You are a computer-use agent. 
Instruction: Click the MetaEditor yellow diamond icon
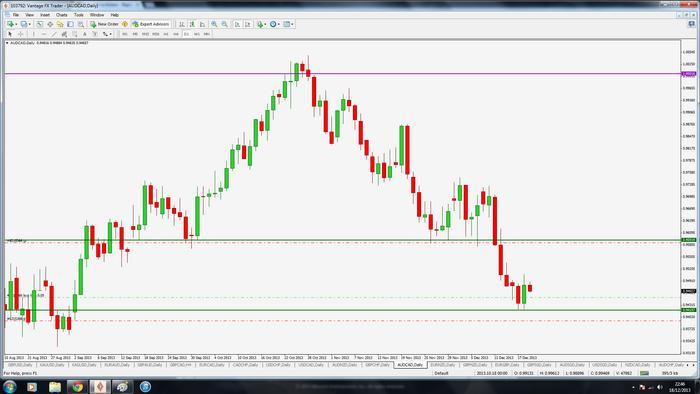[x=125, y=24]
